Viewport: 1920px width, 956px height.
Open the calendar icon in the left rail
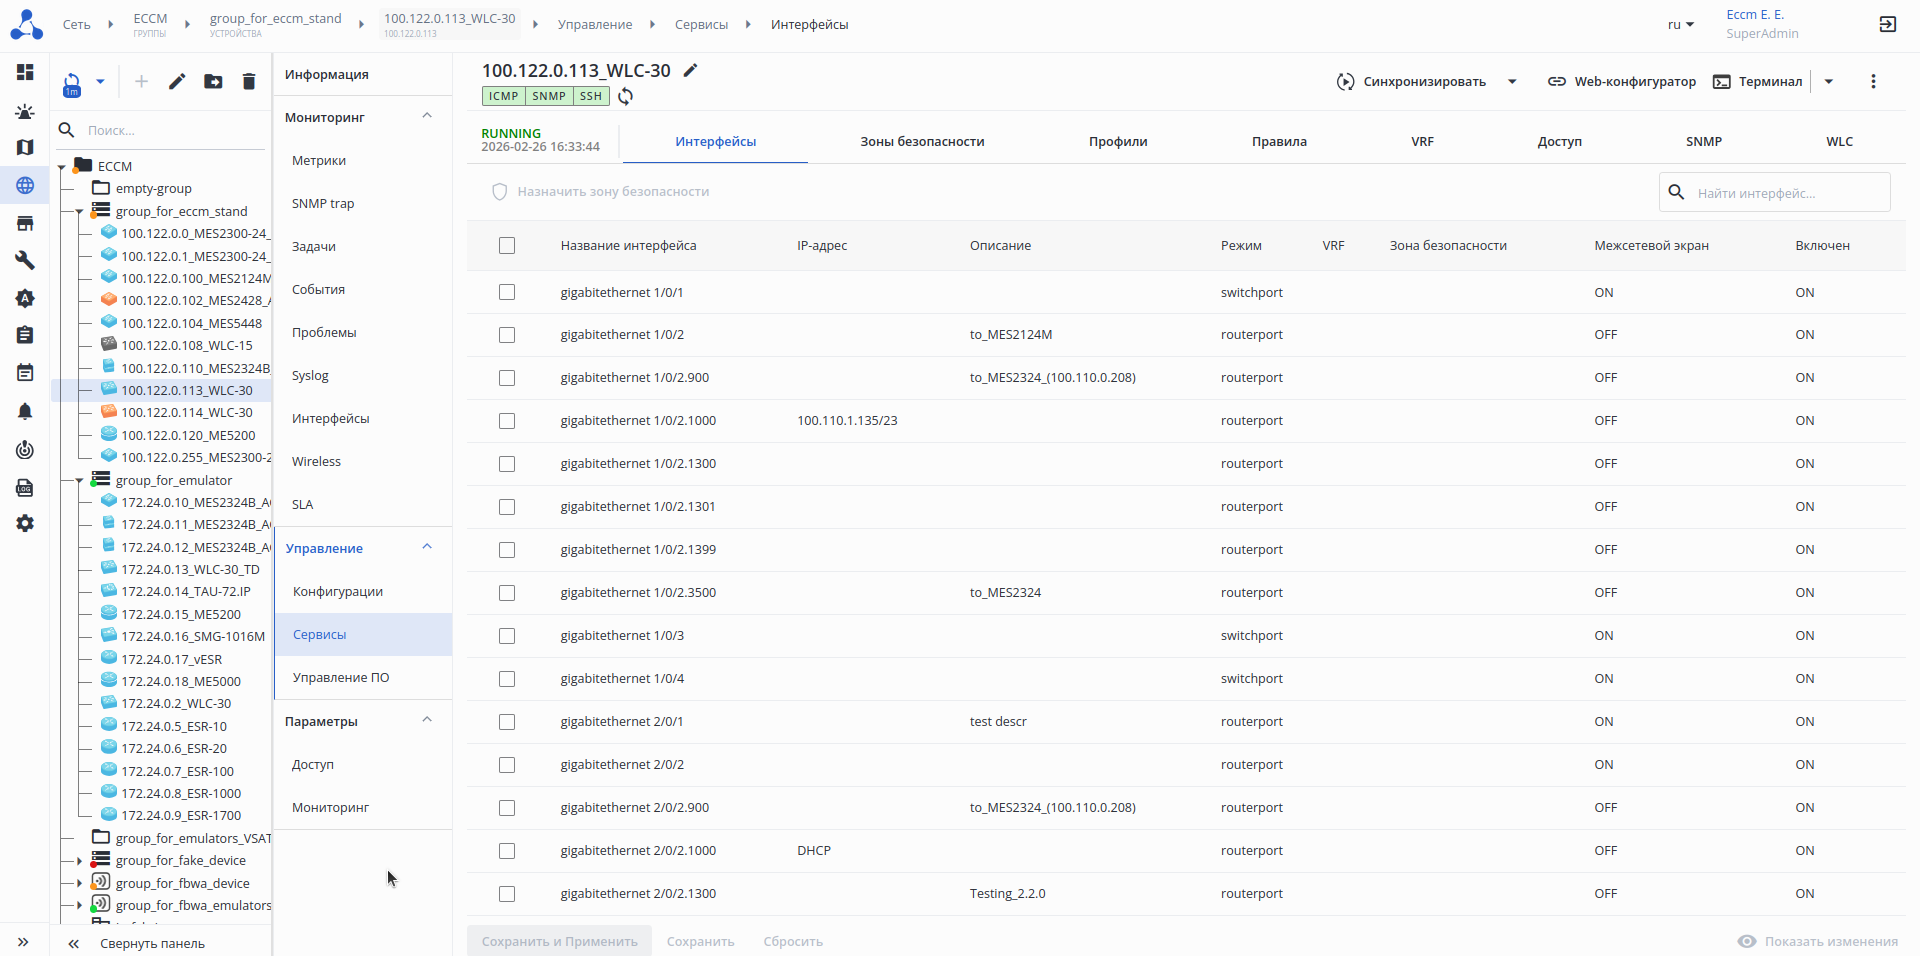point(25,373)
